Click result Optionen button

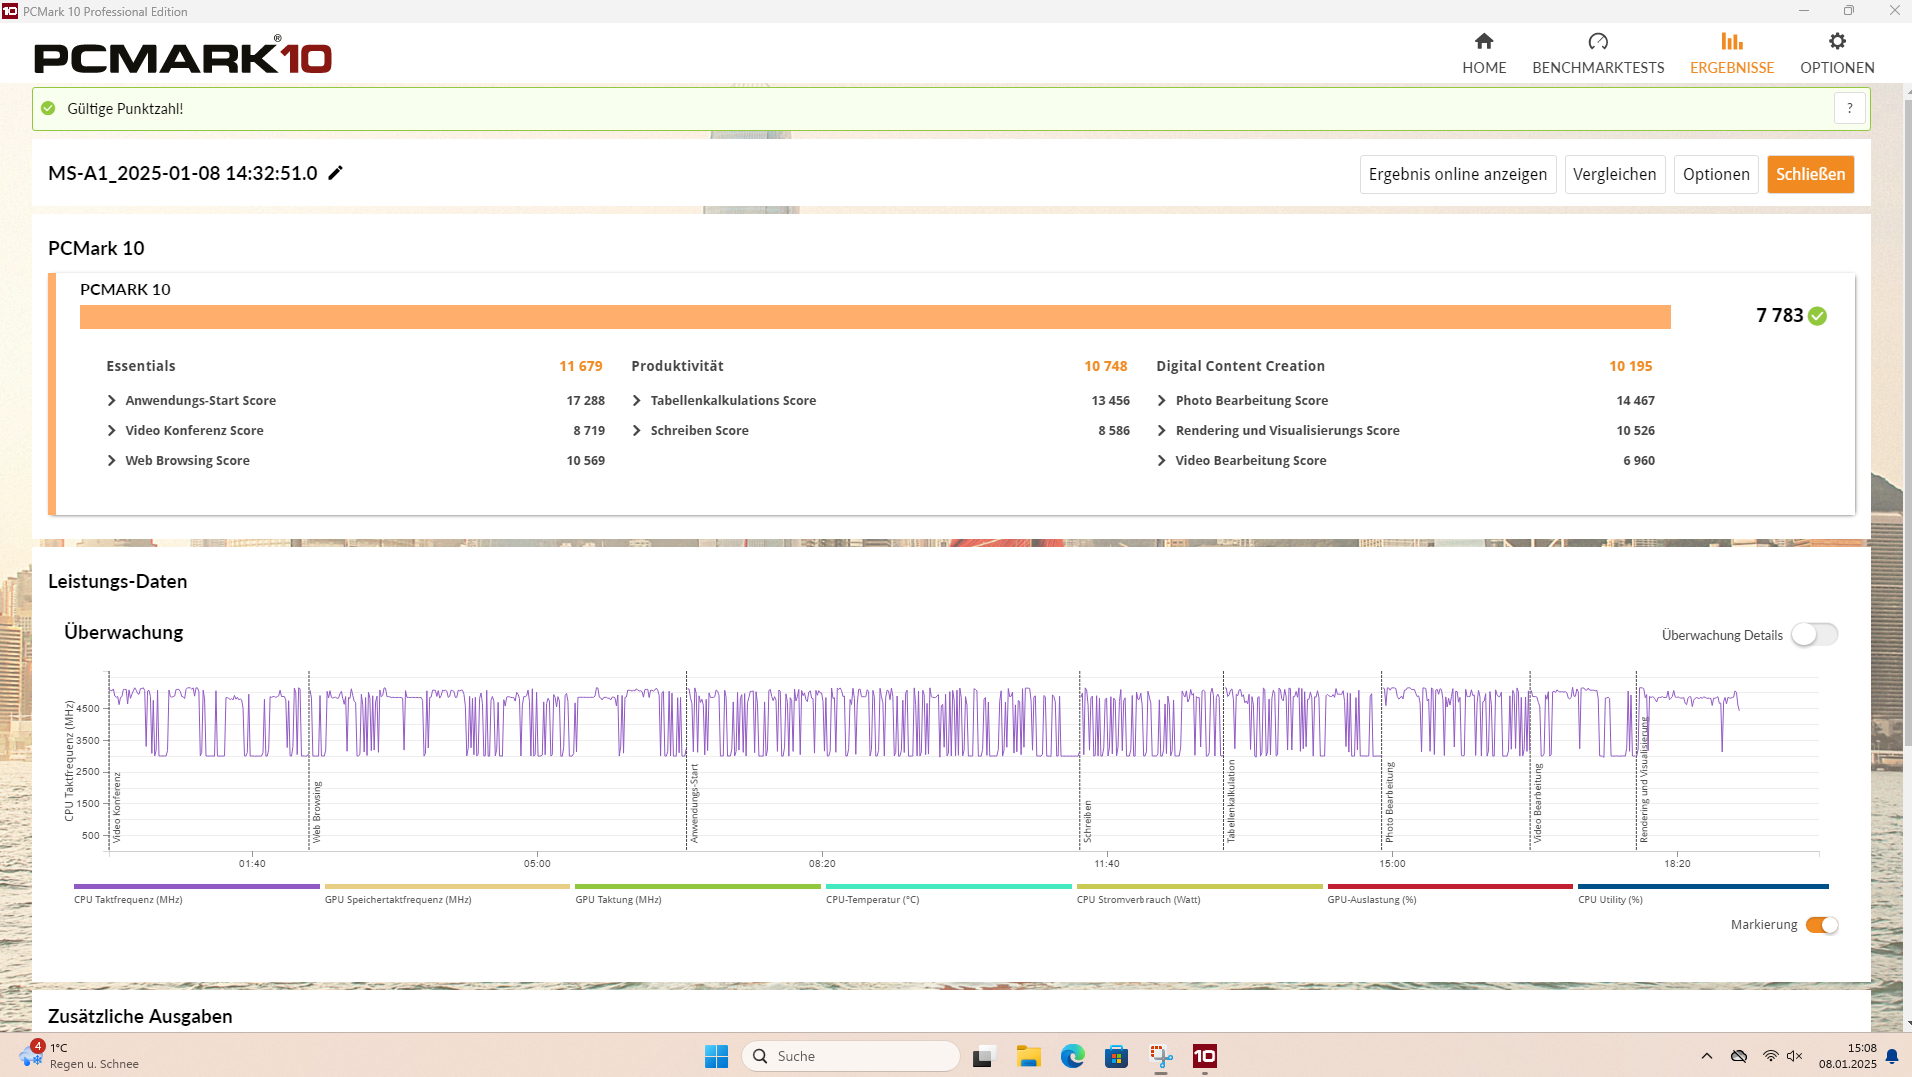tap(1716, 174)
